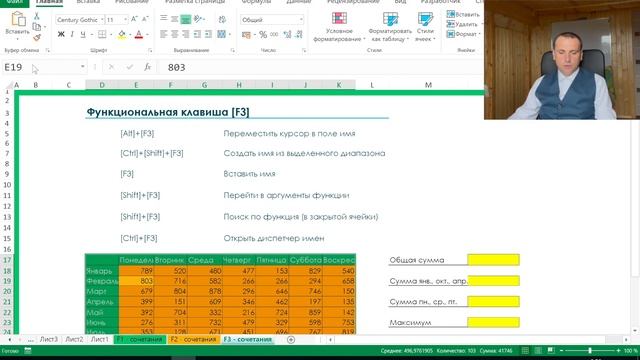
Task: Open Format as Table (Форматировать как таблицу)
Action: pyautogui.click(x=390, y=27)
